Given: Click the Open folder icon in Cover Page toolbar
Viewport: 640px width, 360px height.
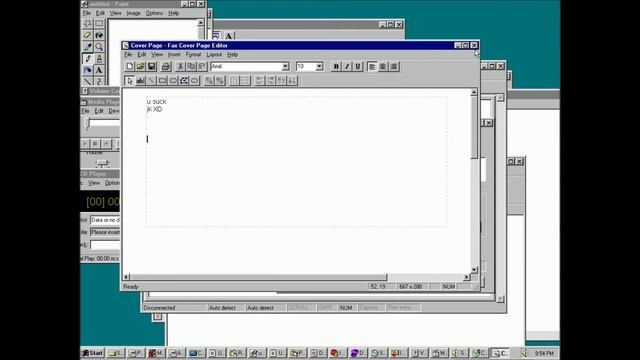Looking at the screenshot, I should [140, 66].
